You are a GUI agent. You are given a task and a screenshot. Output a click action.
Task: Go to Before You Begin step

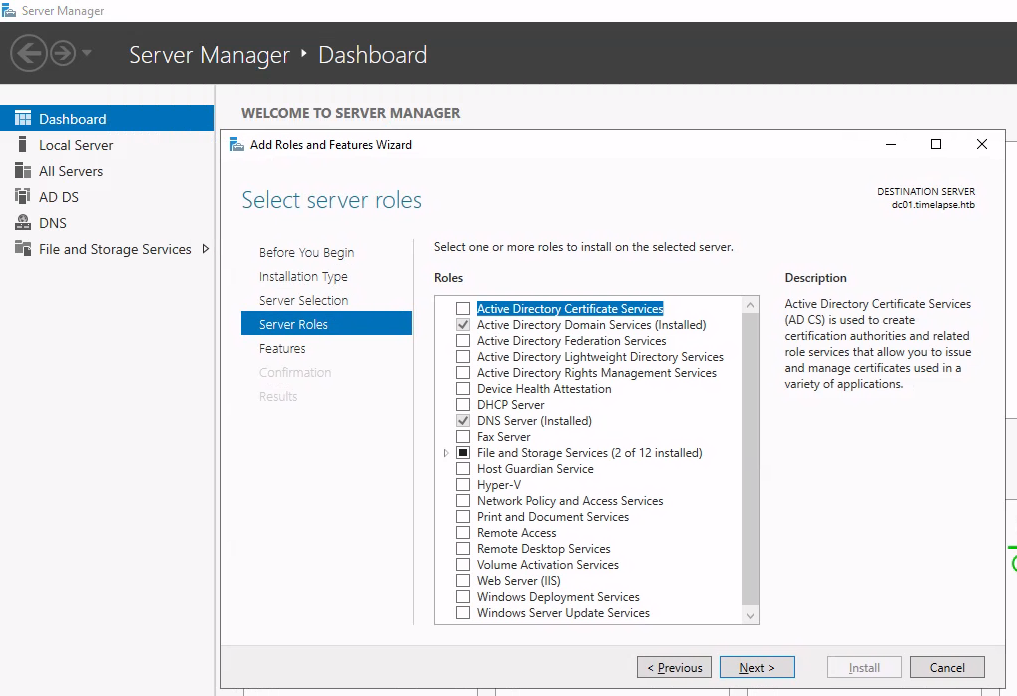pos(306,252)
